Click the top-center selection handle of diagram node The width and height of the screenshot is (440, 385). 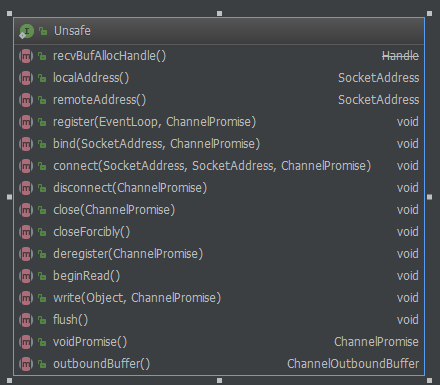tap(219, 14)
